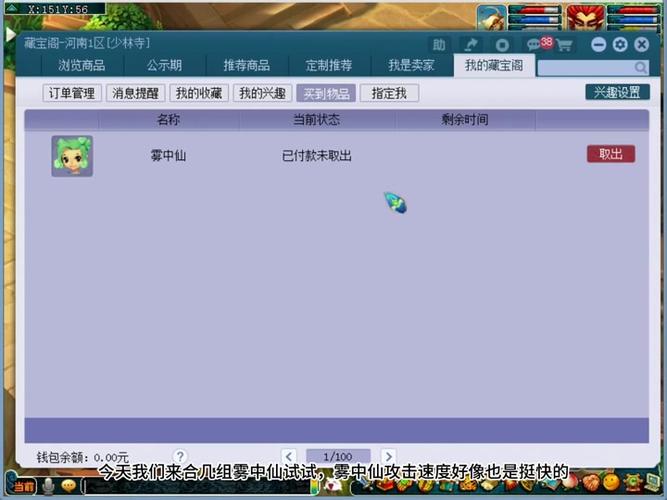Image resolution: width=667 pixels, height=500 pixels.
Task: Click the 剩余时间 column header
Action: tap(465, 120)
